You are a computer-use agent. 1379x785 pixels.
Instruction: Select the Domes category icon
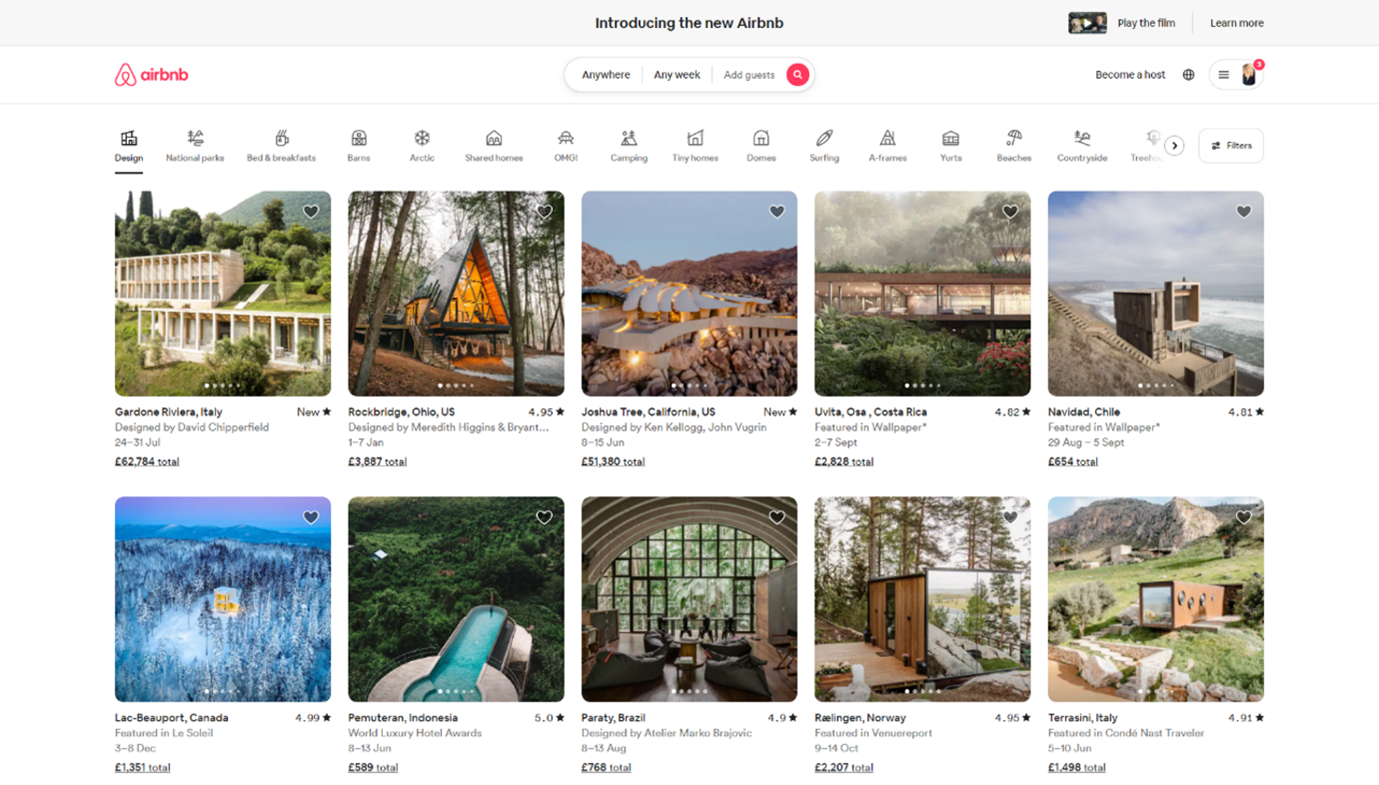click(x=761, y=138)
